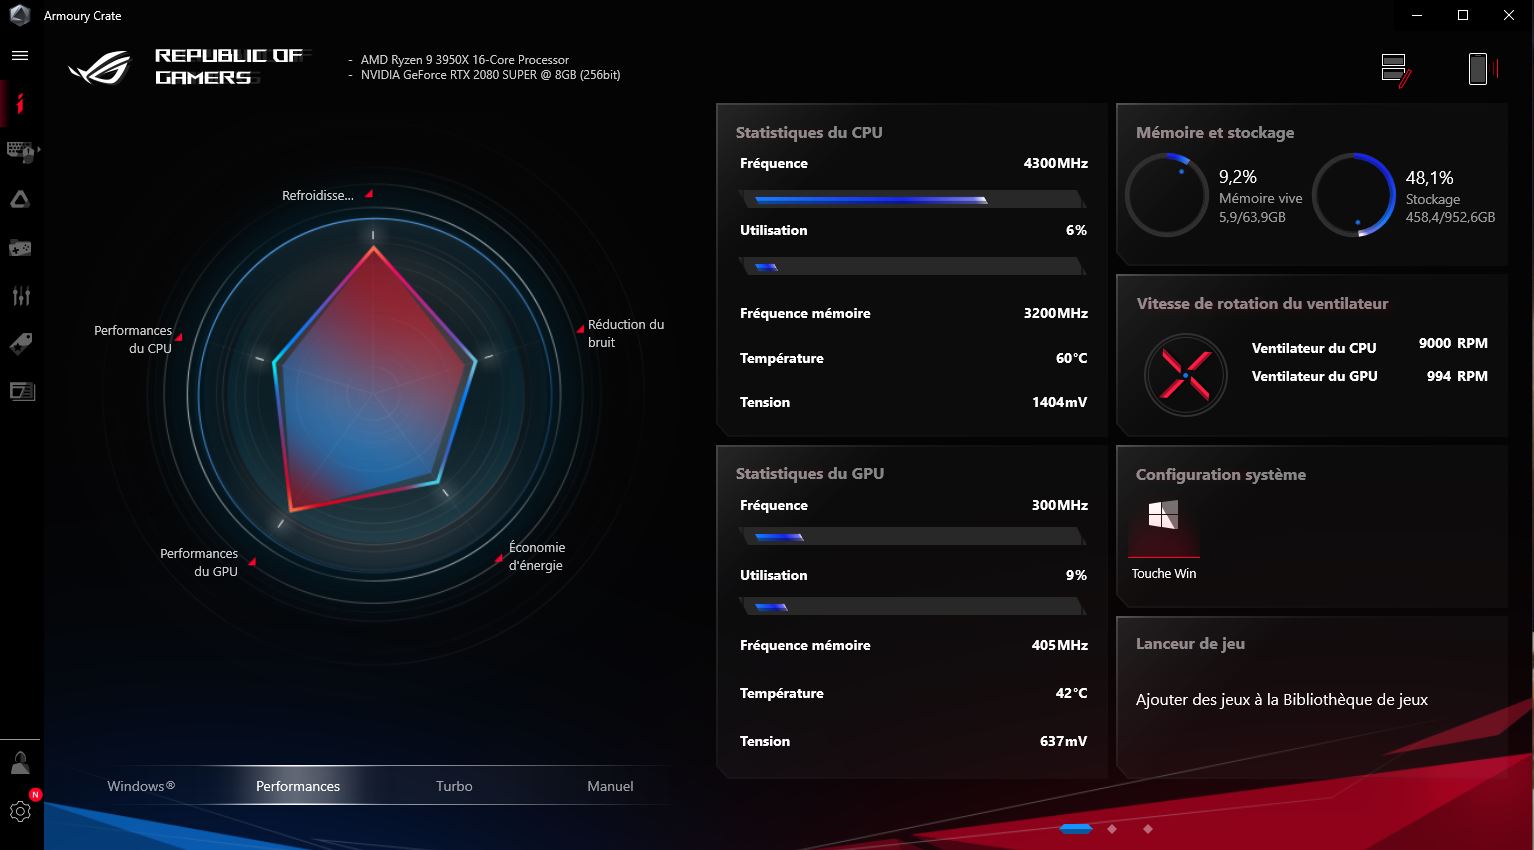
Task: Click the mobile phone connect icon
Action: tap(1481, 69)
